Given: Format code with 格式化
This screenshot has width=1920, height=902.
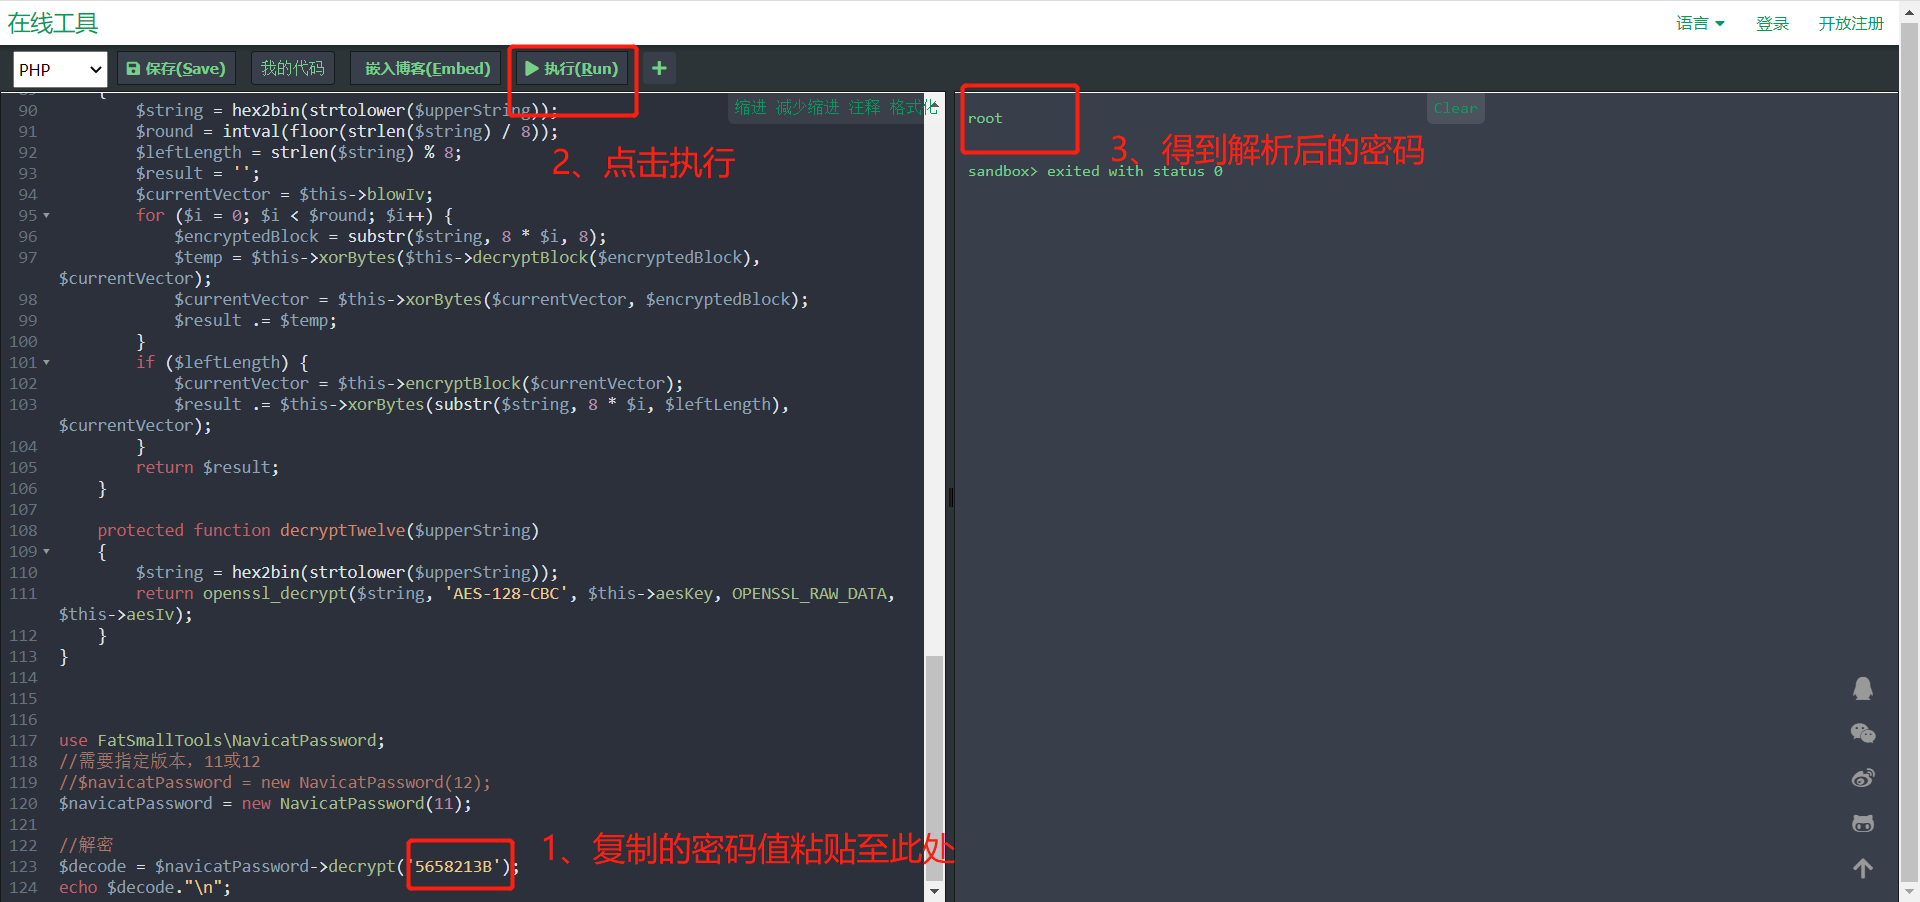Looking at the screenshot, I should 913,107.
